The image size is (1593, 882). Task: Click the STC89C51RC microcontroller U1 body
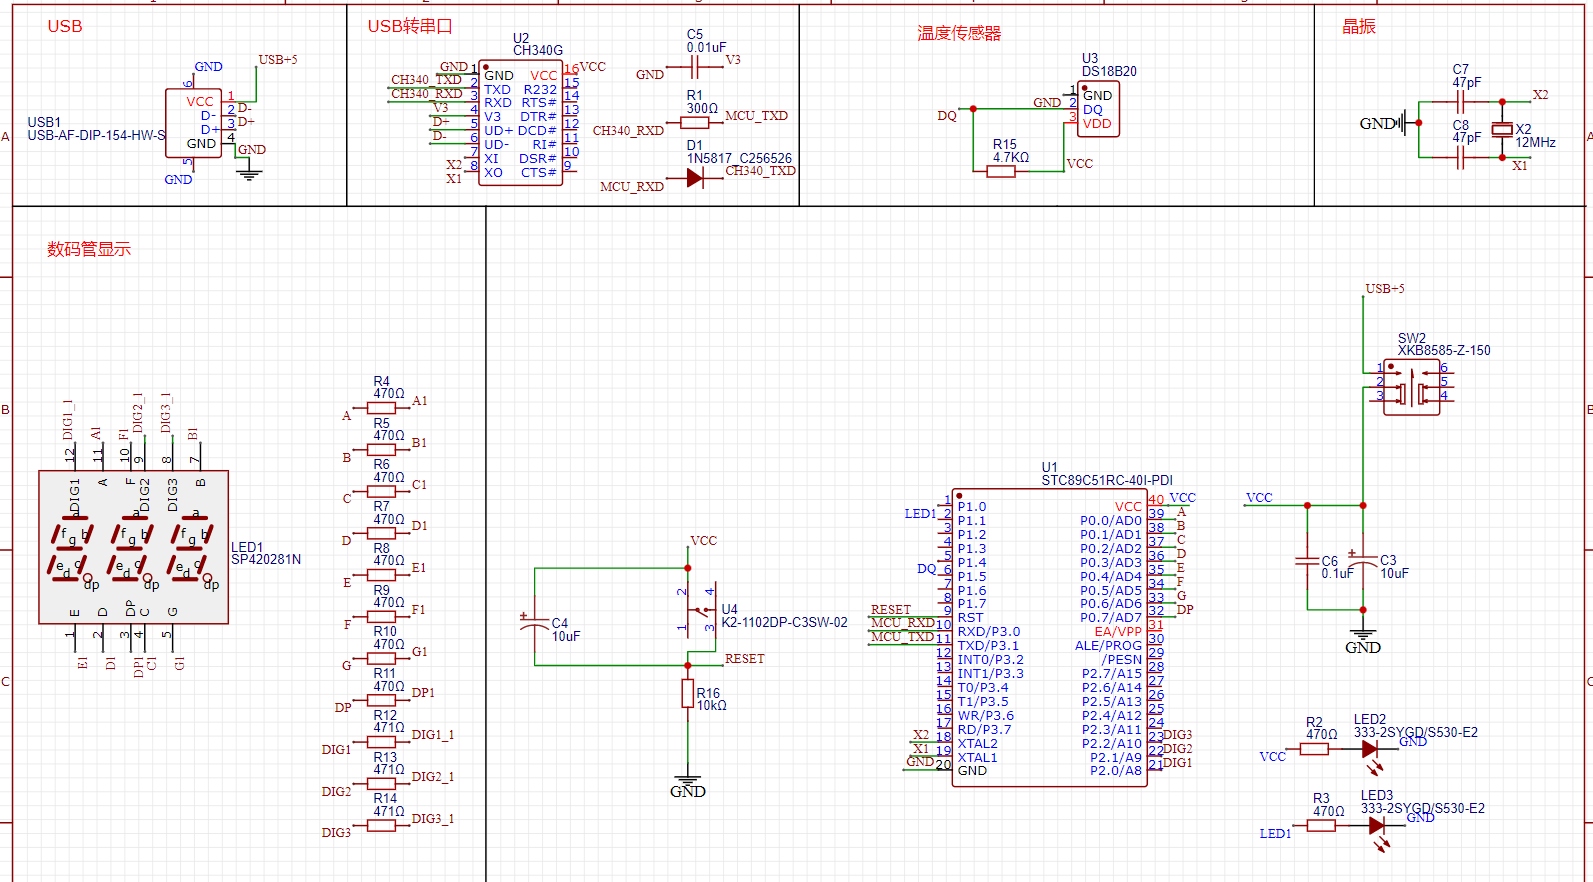point(1050,640)
